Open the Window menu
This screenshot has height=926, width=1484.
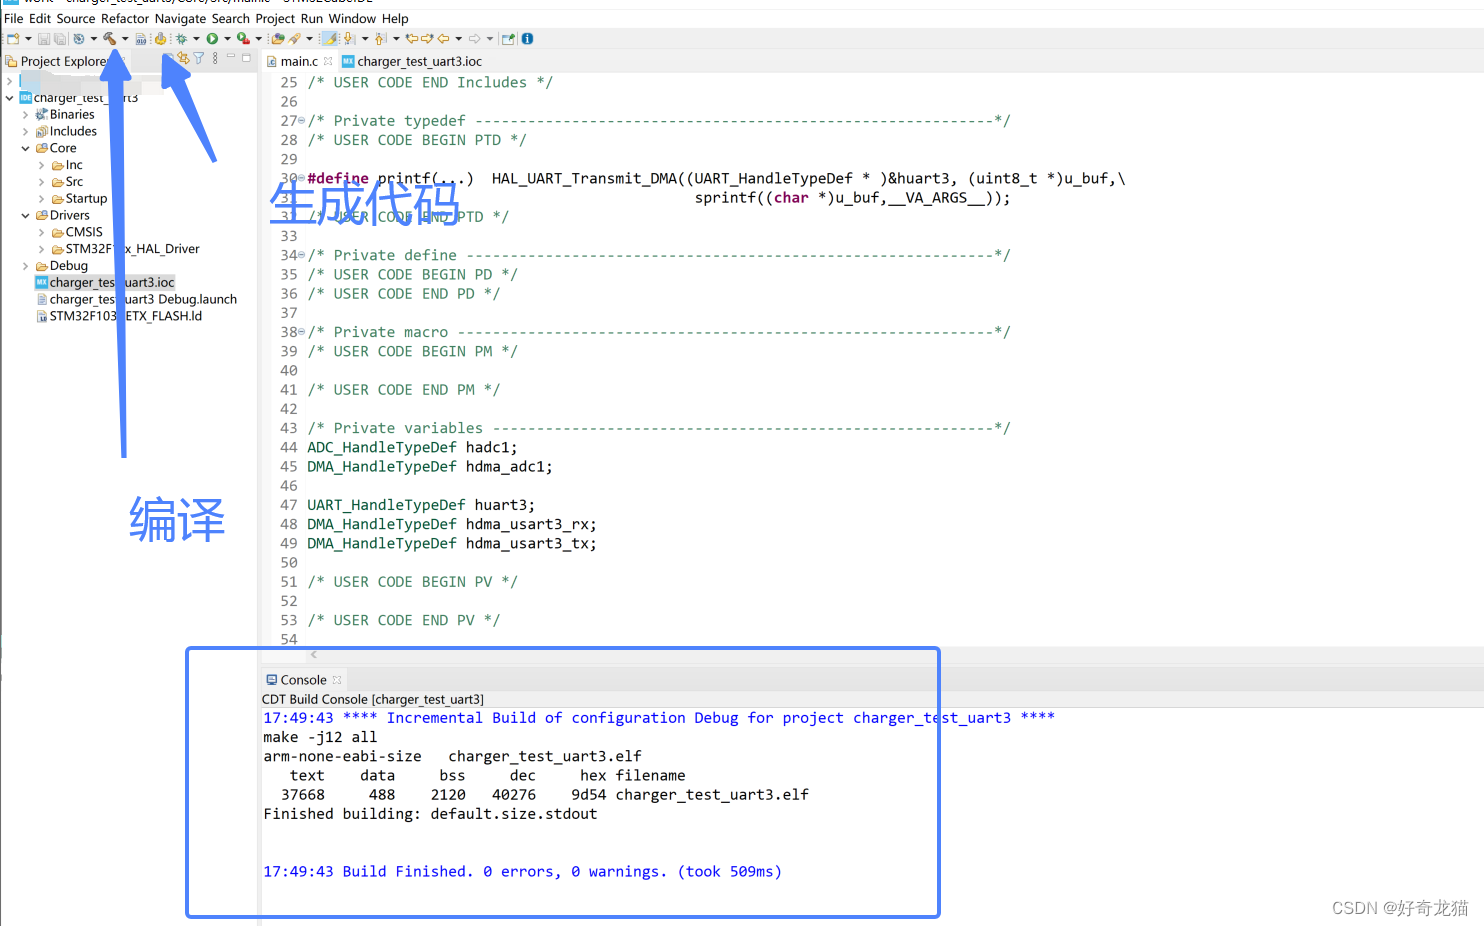352,18
